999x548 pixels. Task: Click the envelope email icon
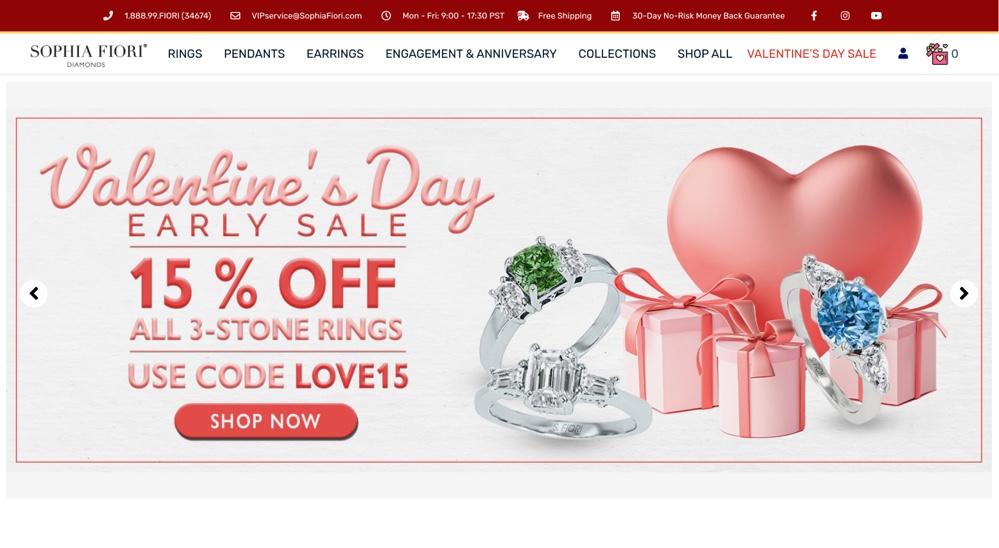[x=235, y=16]
